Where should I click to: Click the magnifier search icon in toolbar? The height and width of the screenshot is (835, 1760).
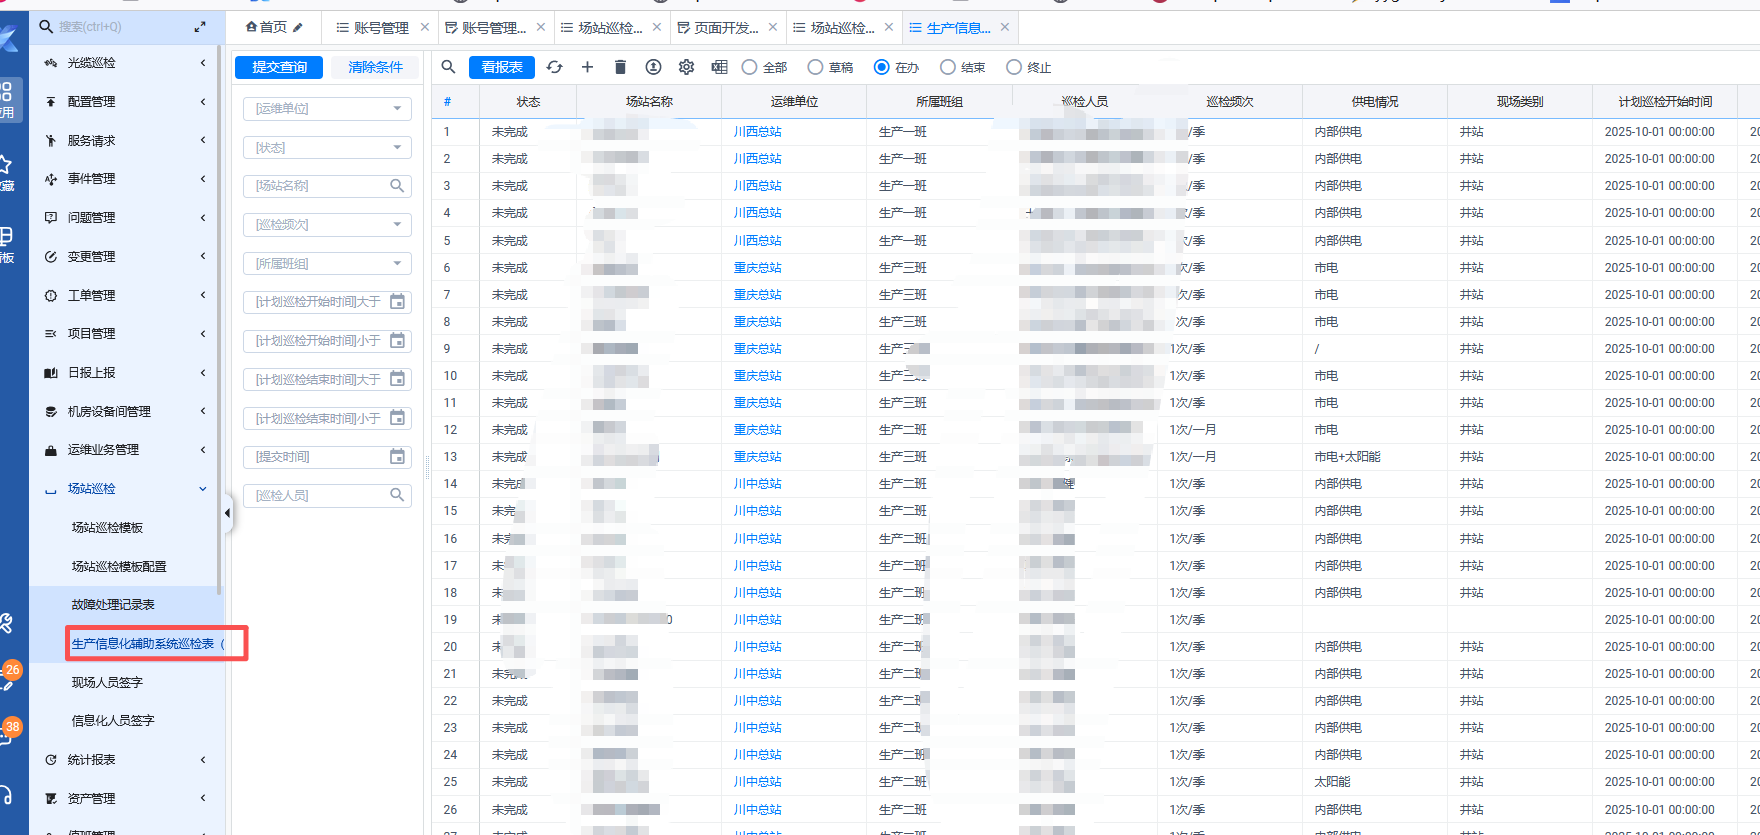click(x=449, y=67)
